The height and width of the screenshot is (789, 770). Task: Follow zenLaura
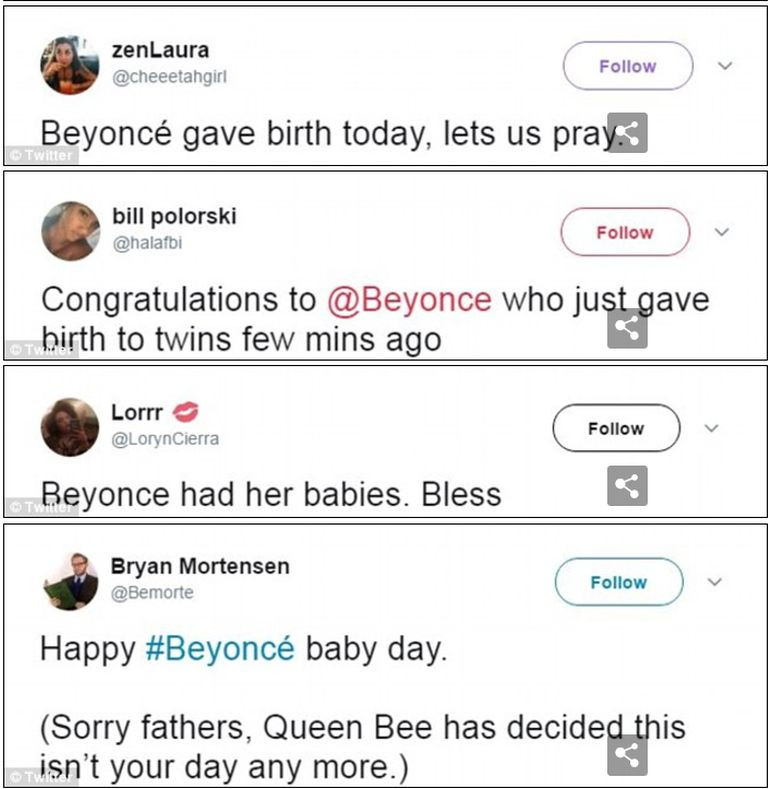[627, 66]
